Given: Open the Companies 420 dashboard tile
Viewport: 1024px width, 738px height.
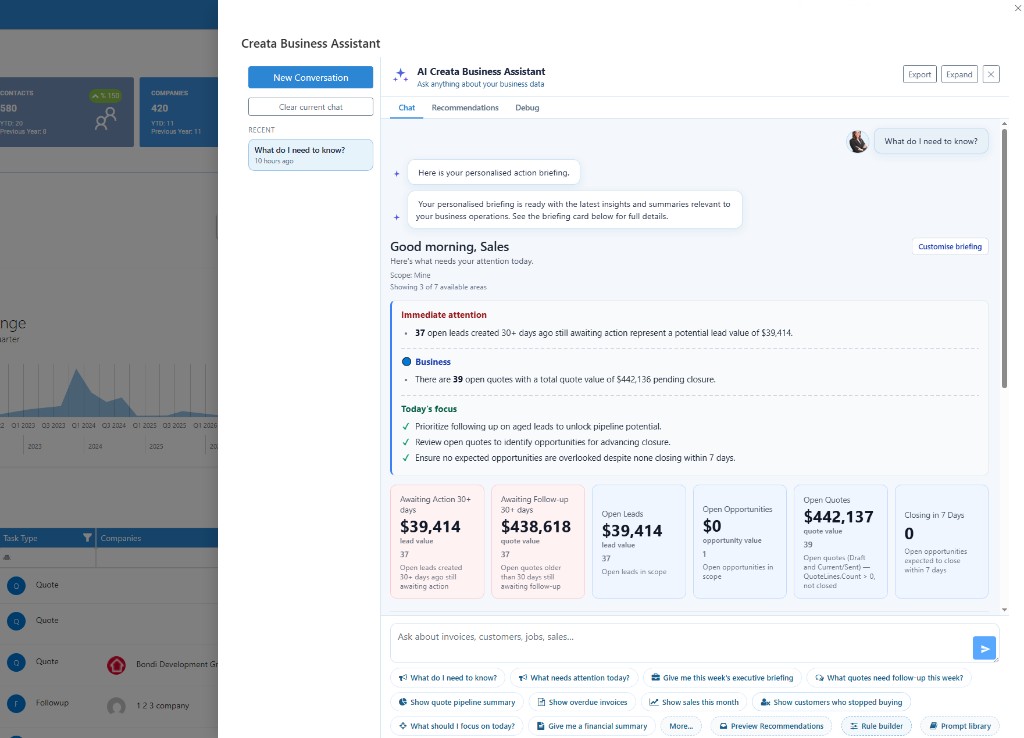Looking at the screenshot, I should [178, 112].
